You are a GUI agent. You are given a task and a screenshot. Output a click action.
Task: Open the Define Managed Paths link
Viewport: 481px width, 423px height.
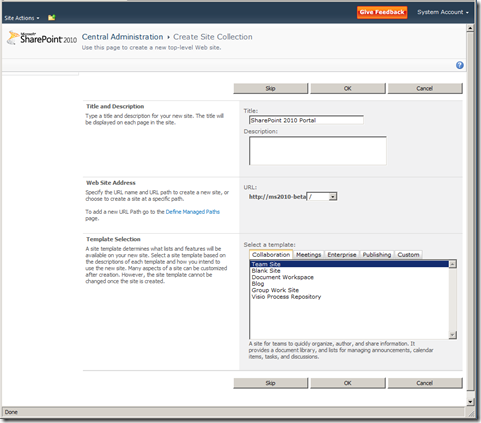tap(193, 212)
